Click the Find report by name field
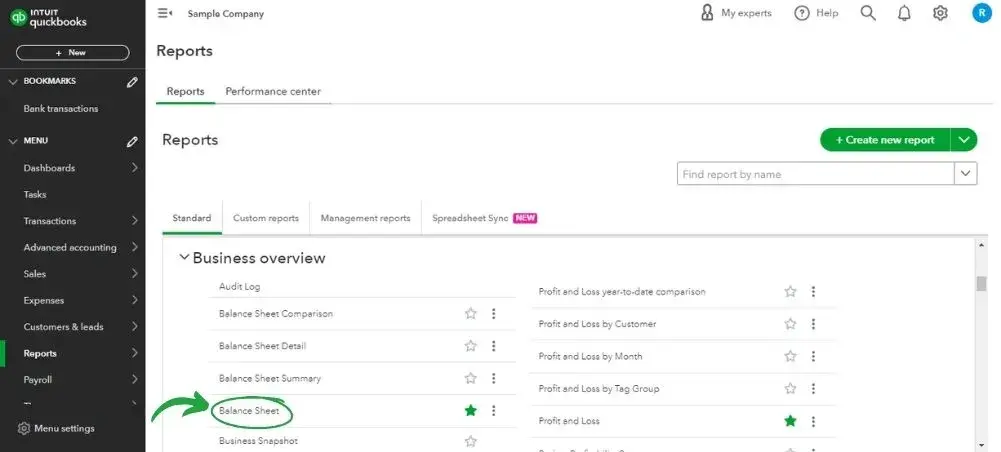The image size is (1001, 452). click(x=815, y=174)
